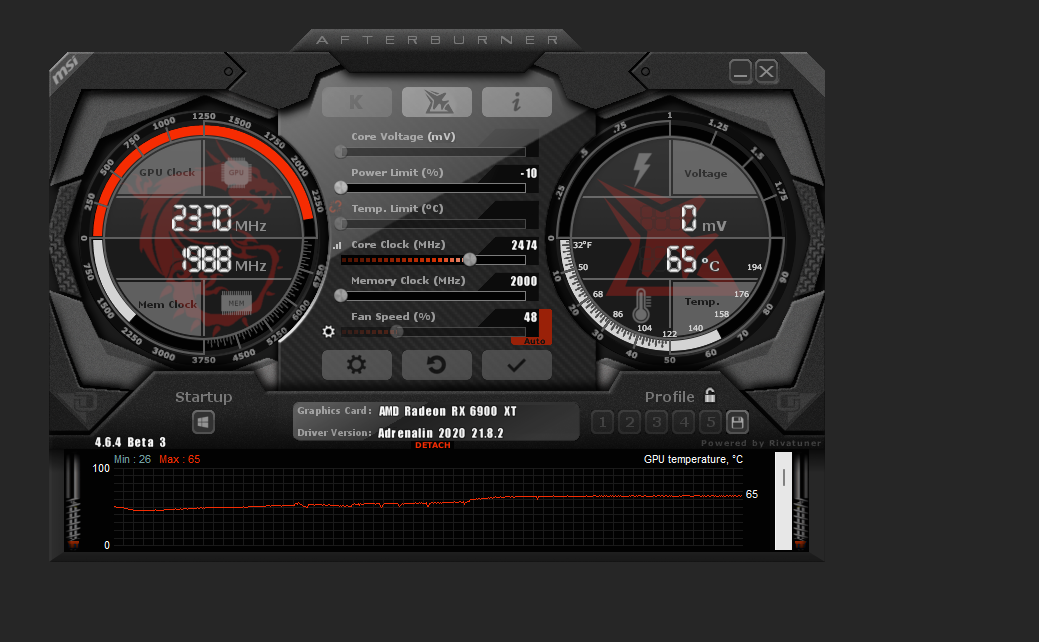Click the Fan Speed slider handle
This screenshot has height=642, width=1039.
pyautogui.click(x=396, y=332)
